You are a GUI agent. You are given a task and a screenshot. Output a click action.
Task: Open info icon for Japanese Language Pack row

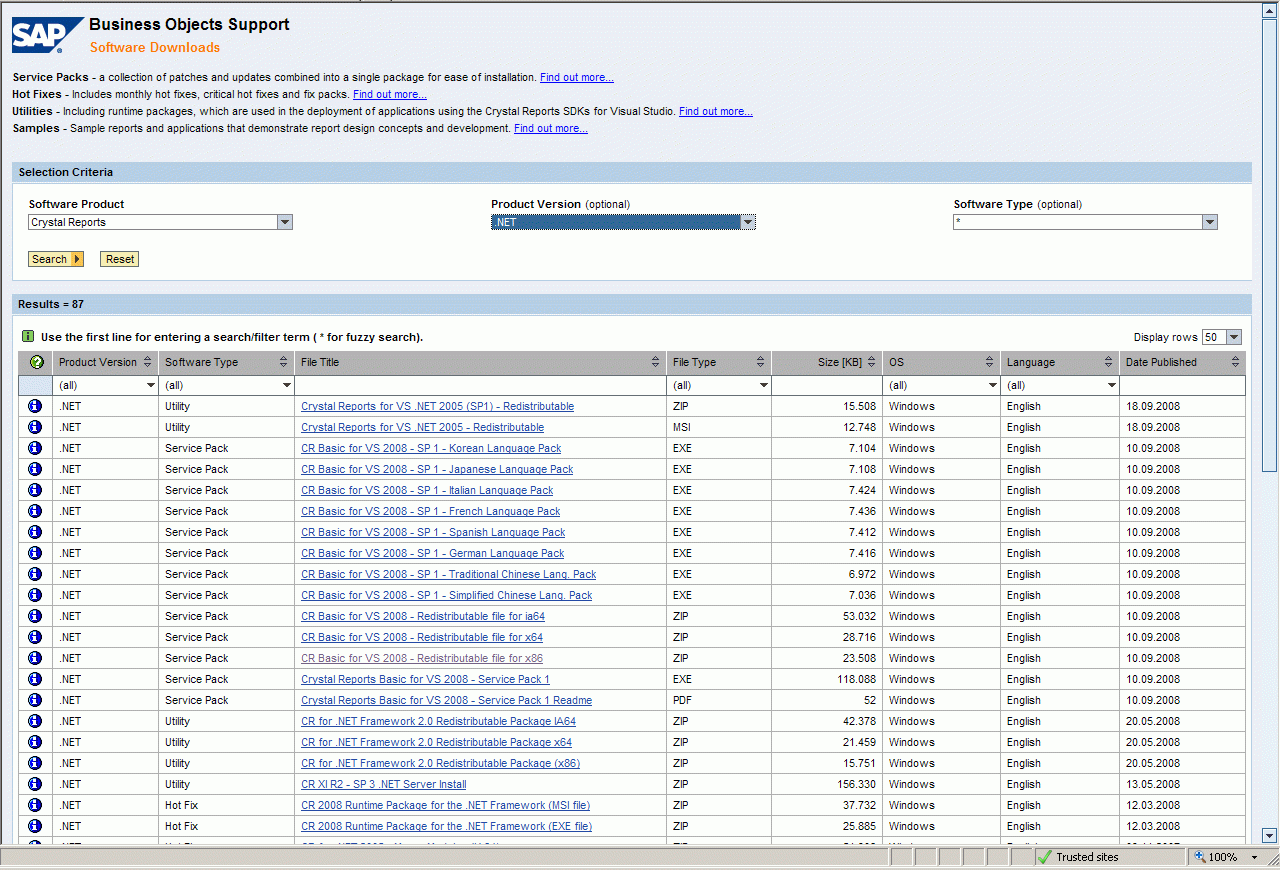[x=35, y=469]
